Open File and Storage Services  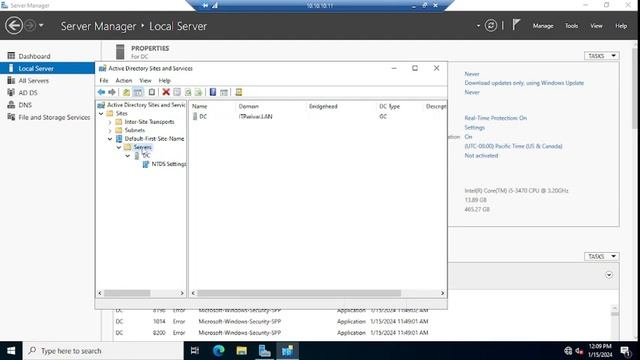pos(54,118)
